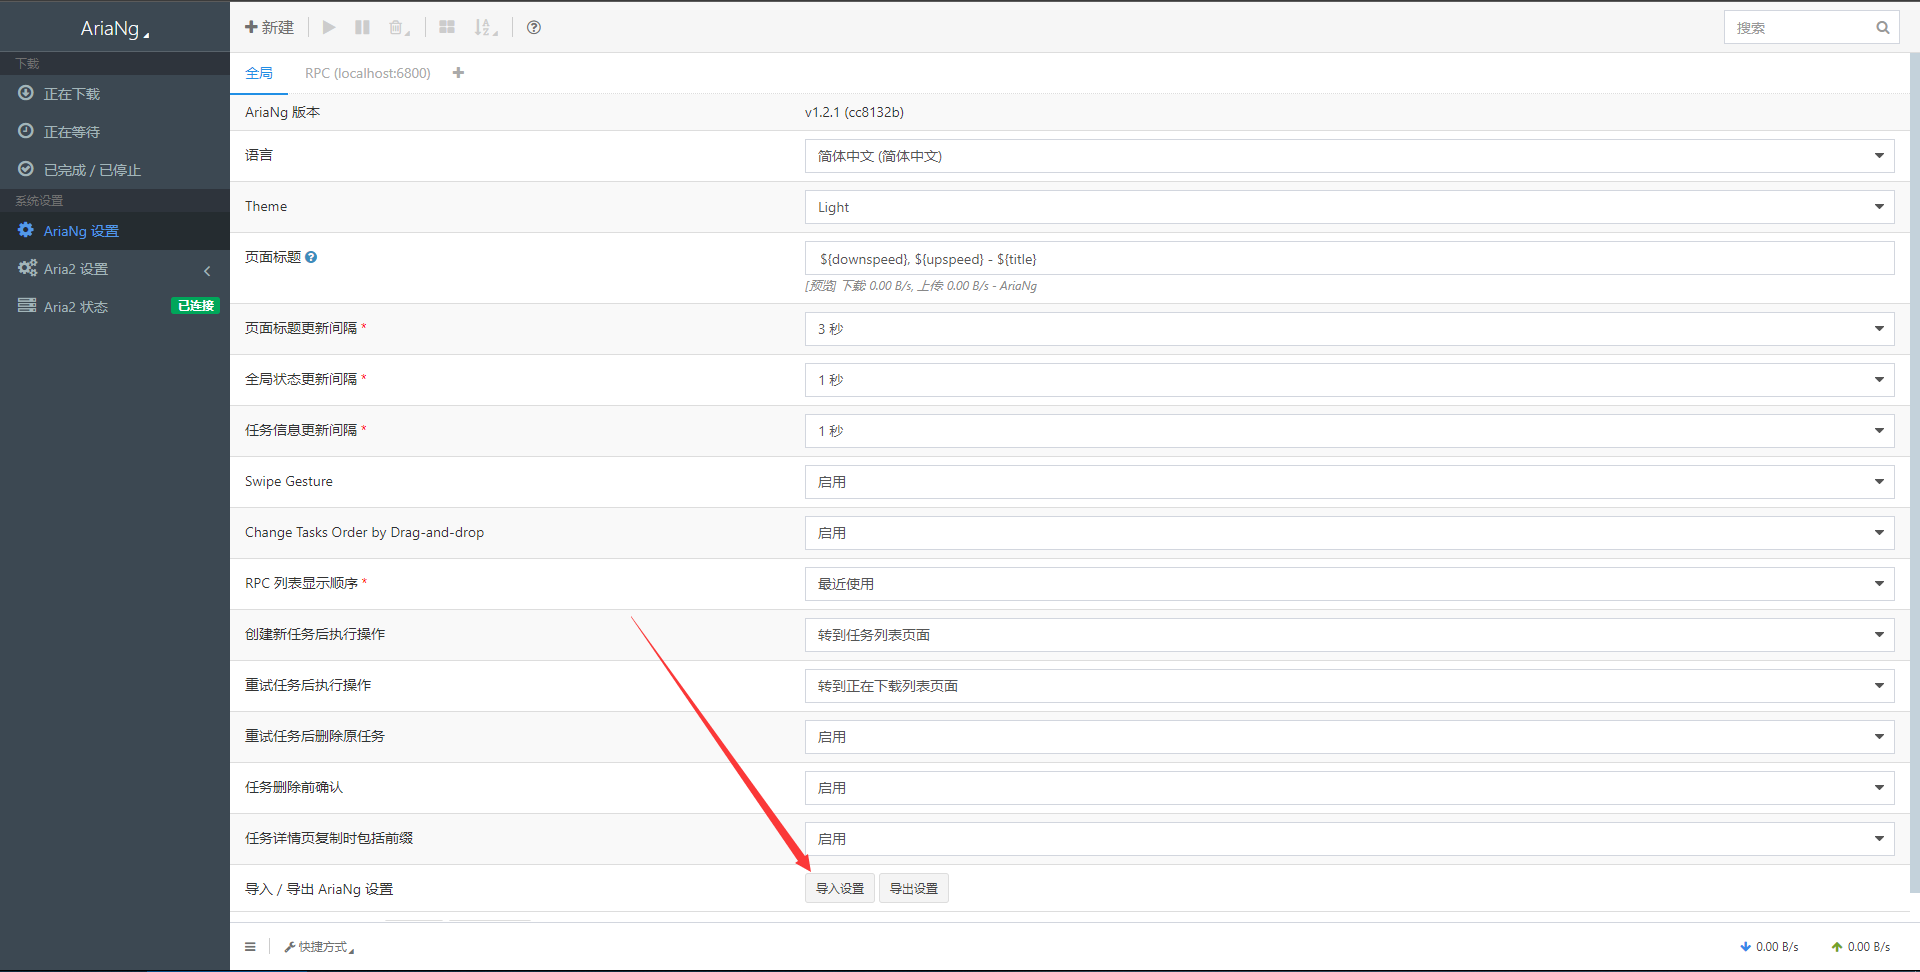Image resolution: width=1920 pixels, height=972 pixels.
Task: Open the Swipe Gesture dropdown
Action: [1349, 482]
